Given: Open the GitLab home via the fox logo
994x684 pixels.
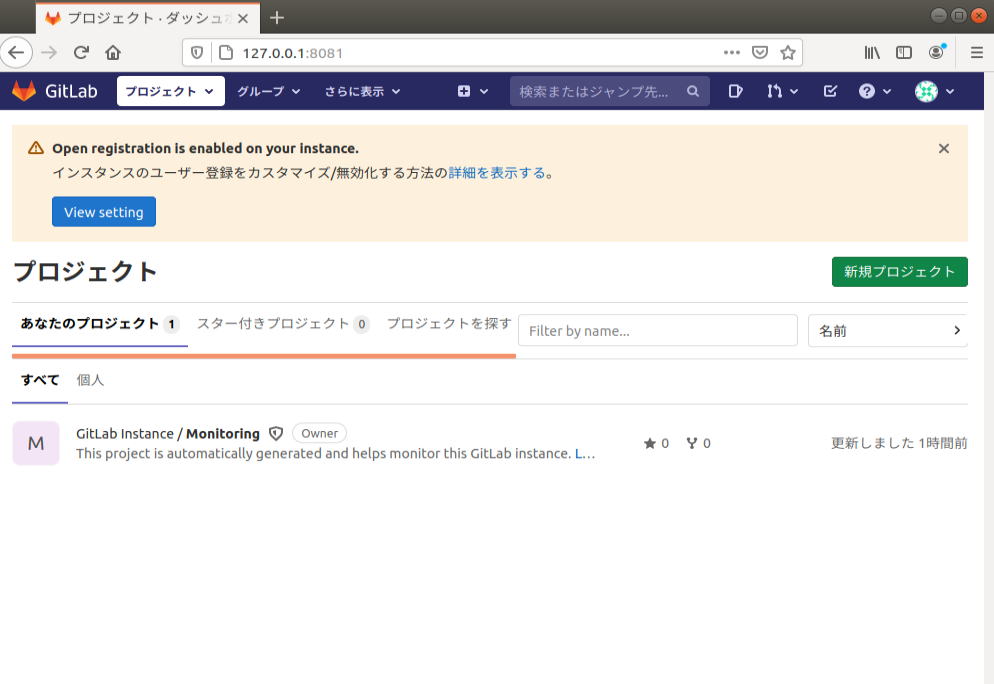Looking at the screenshot, I should [22, 91].
